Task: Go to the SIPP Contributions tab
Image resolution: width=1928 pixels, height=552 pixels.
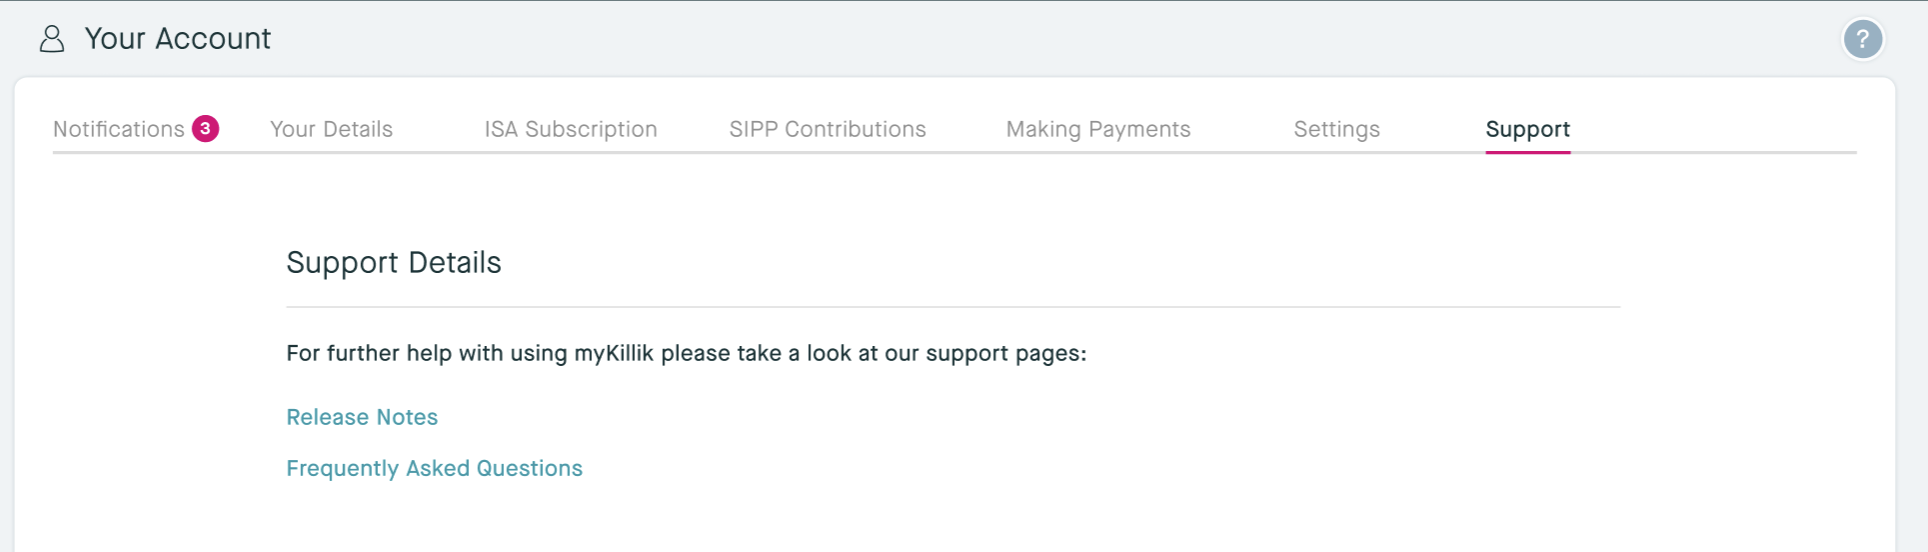Action: [827, 129]
